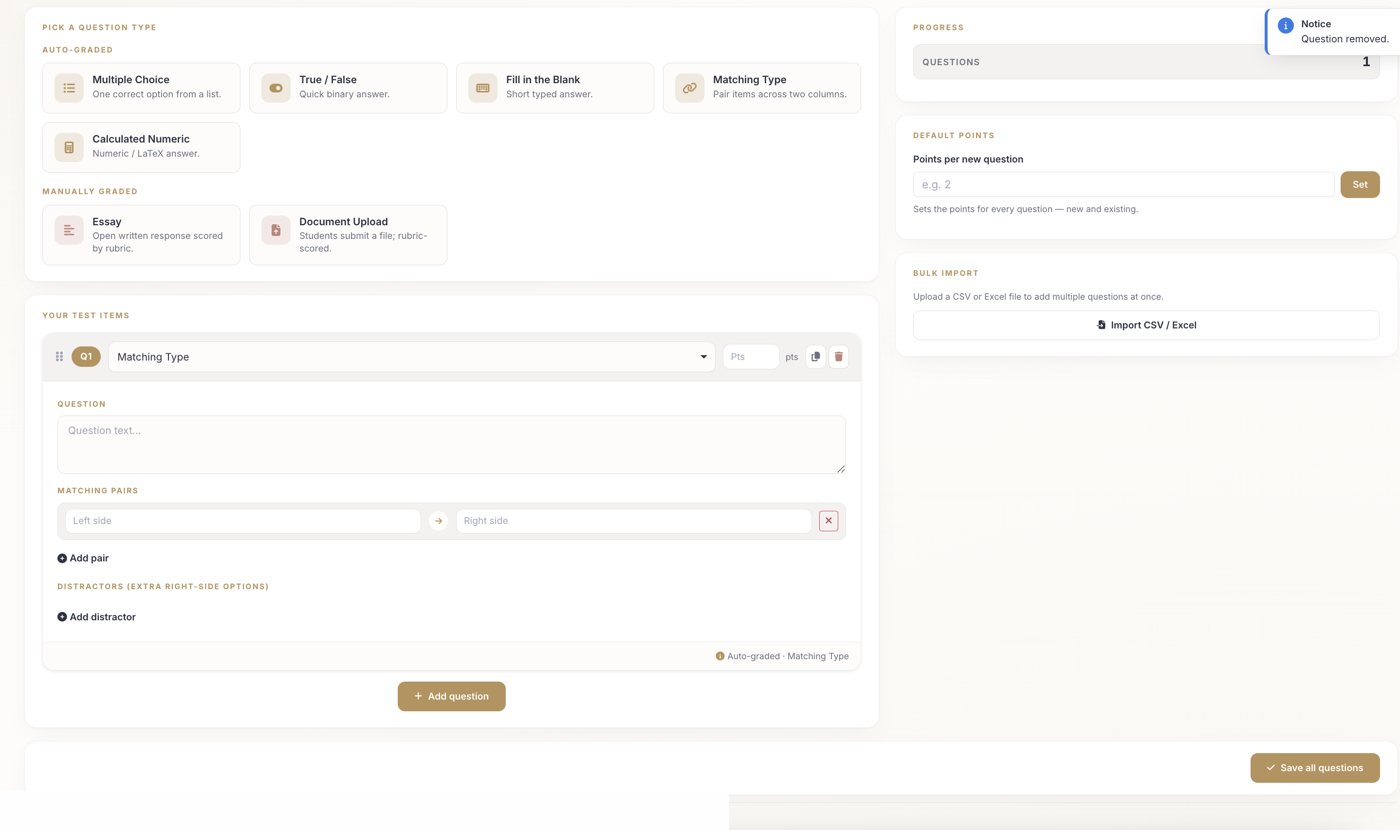Click the "Auto-graded · Matching Type" footer text
This screenshot has height=830, width=1400.
pos(788,656)
